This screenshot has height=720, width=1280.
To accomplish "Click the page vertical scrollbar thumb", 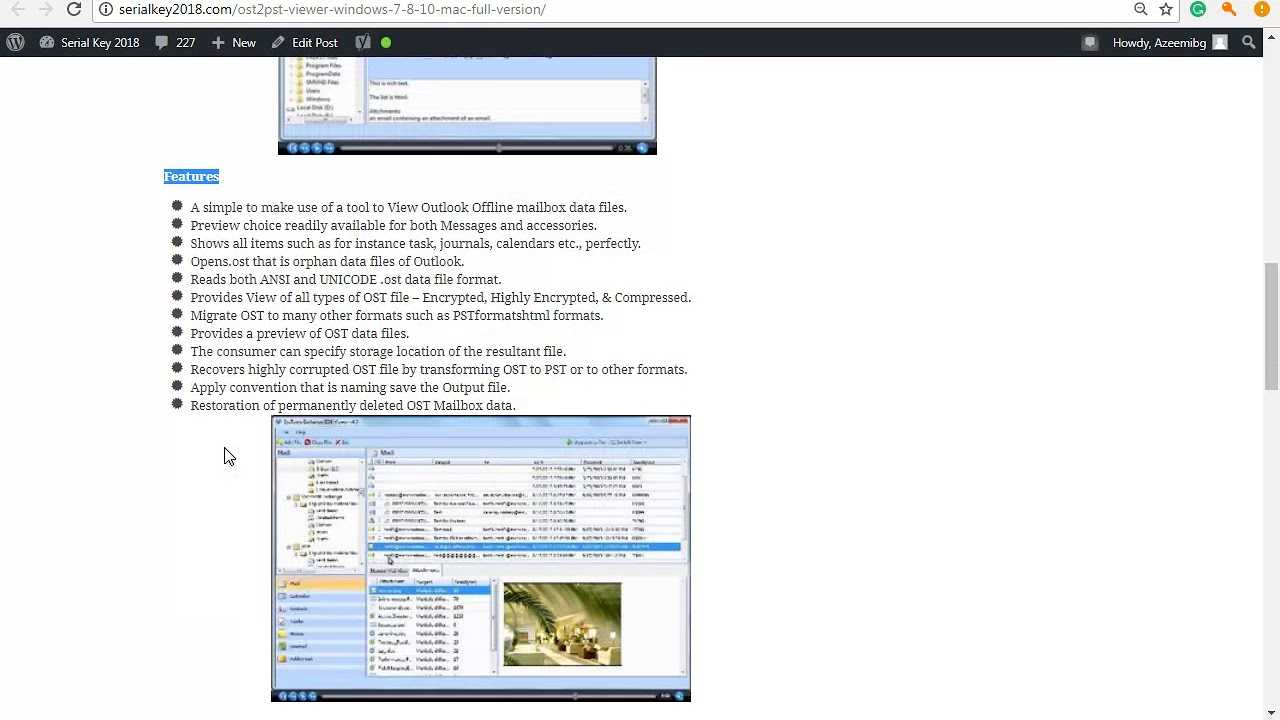I will tap(1271, 325).
